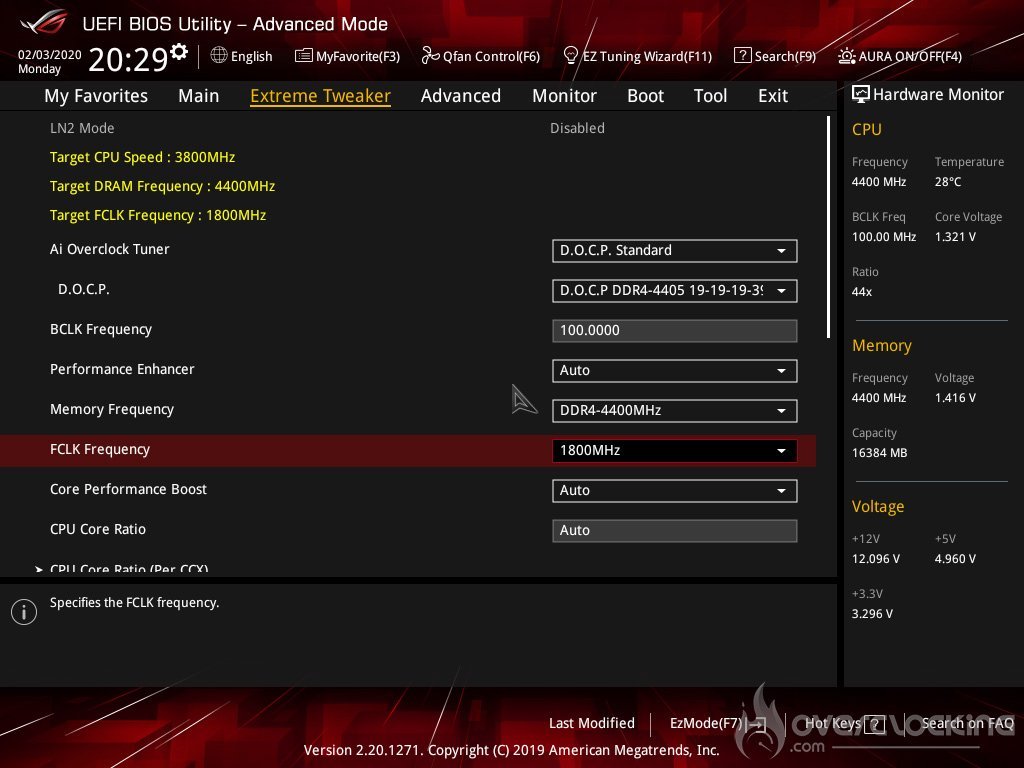Click the 20:29 clock time
Viewport: 1024px width, 768px height.
pyautogui.click(x=129, y=59)
